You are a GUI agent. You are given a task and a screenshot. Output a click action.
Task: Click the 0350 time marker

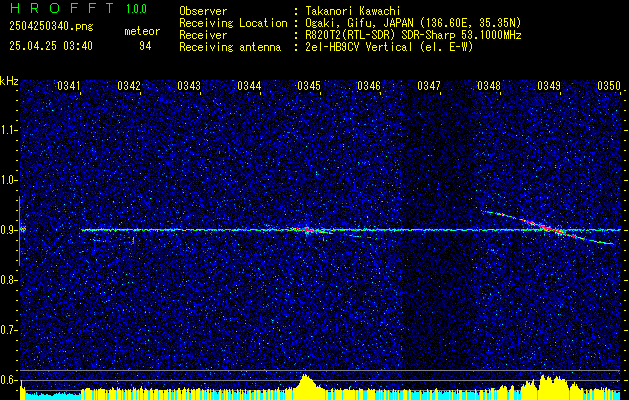pos(609,86)
